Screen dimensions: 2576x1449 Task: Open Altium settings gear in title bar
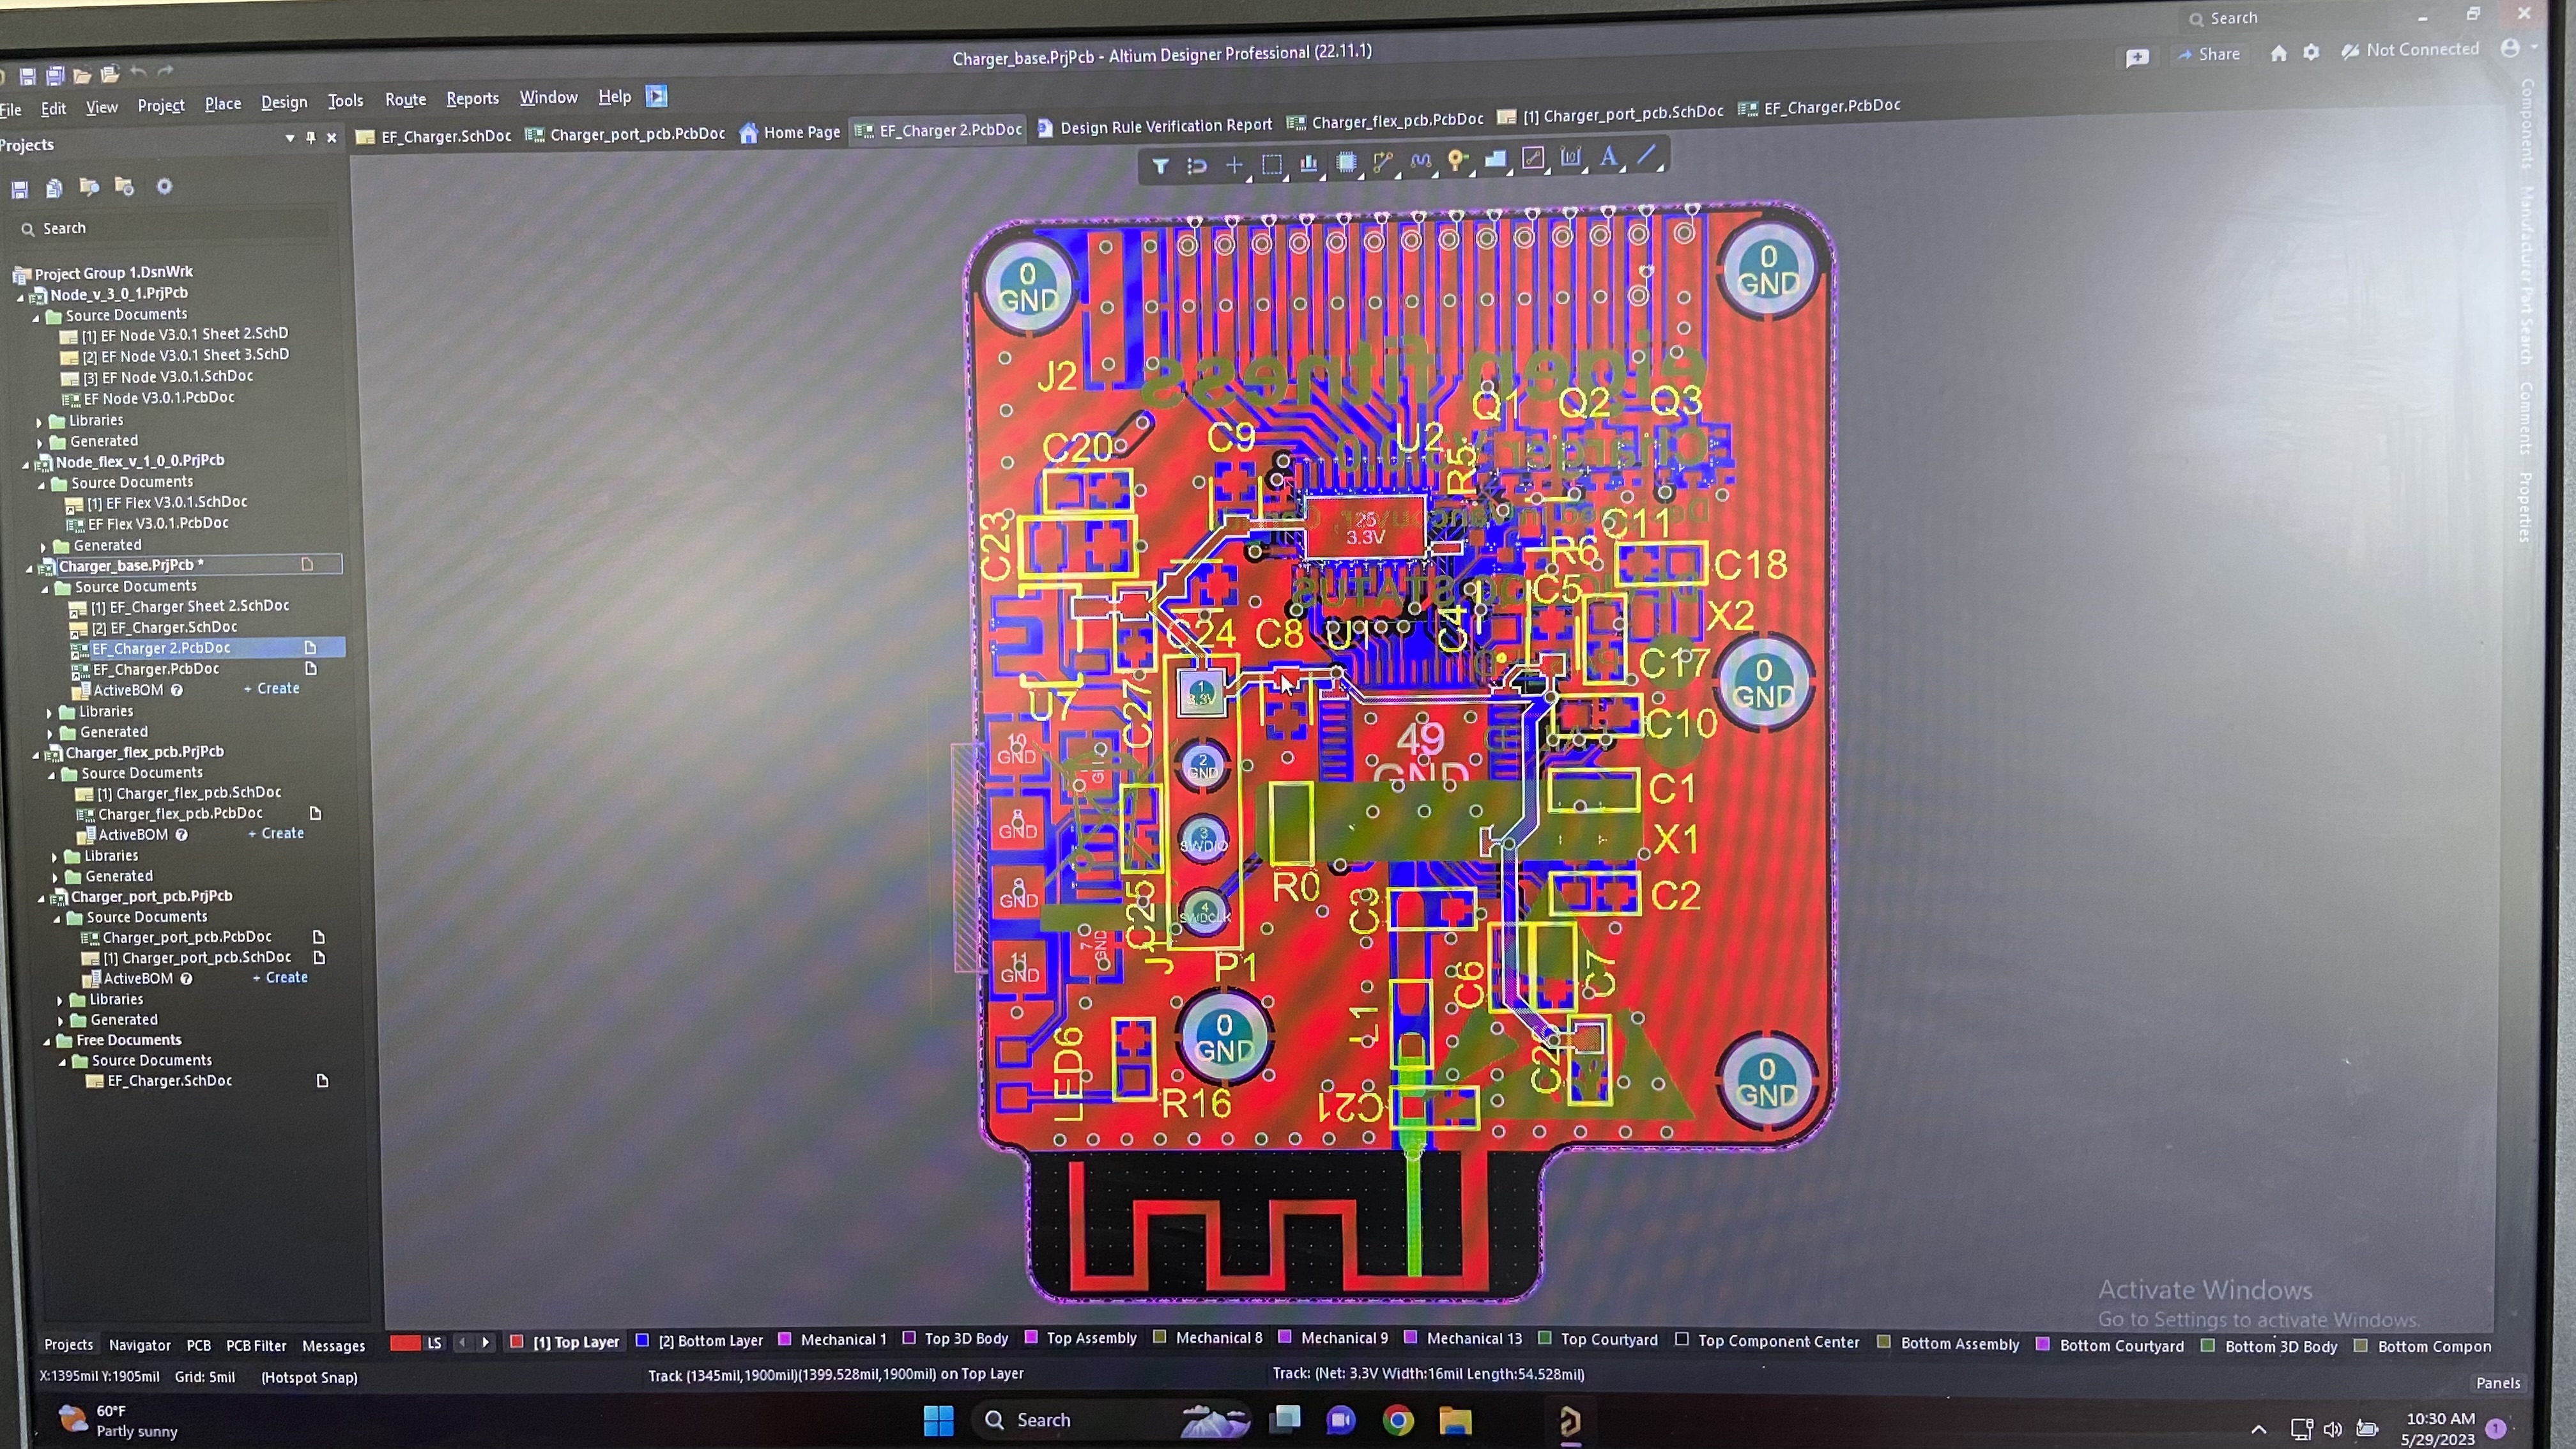2311,52
